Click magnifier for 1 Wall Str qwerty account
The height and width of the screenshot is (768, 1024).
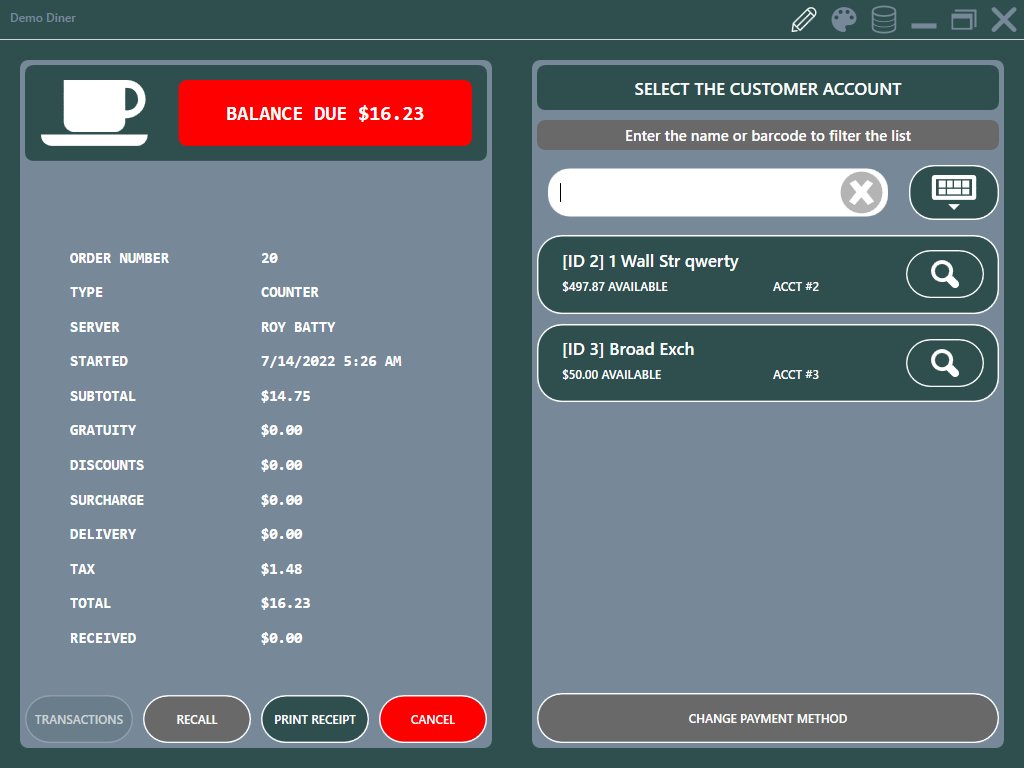[944, 274]
